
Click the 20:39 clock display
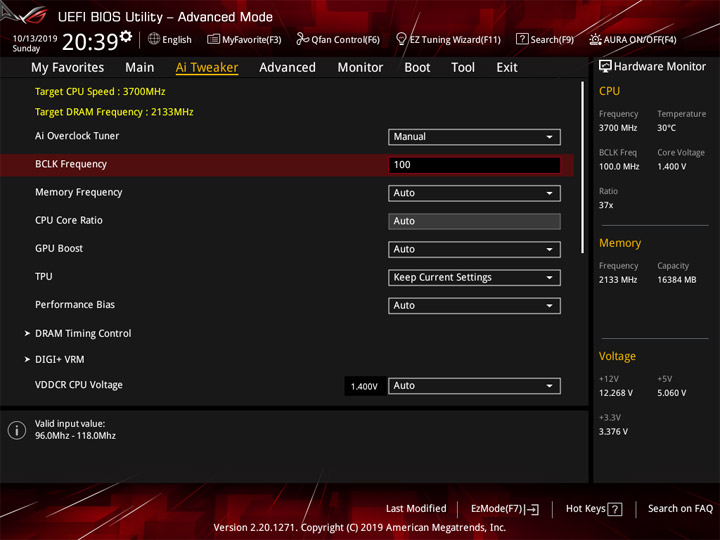[90, 42]
